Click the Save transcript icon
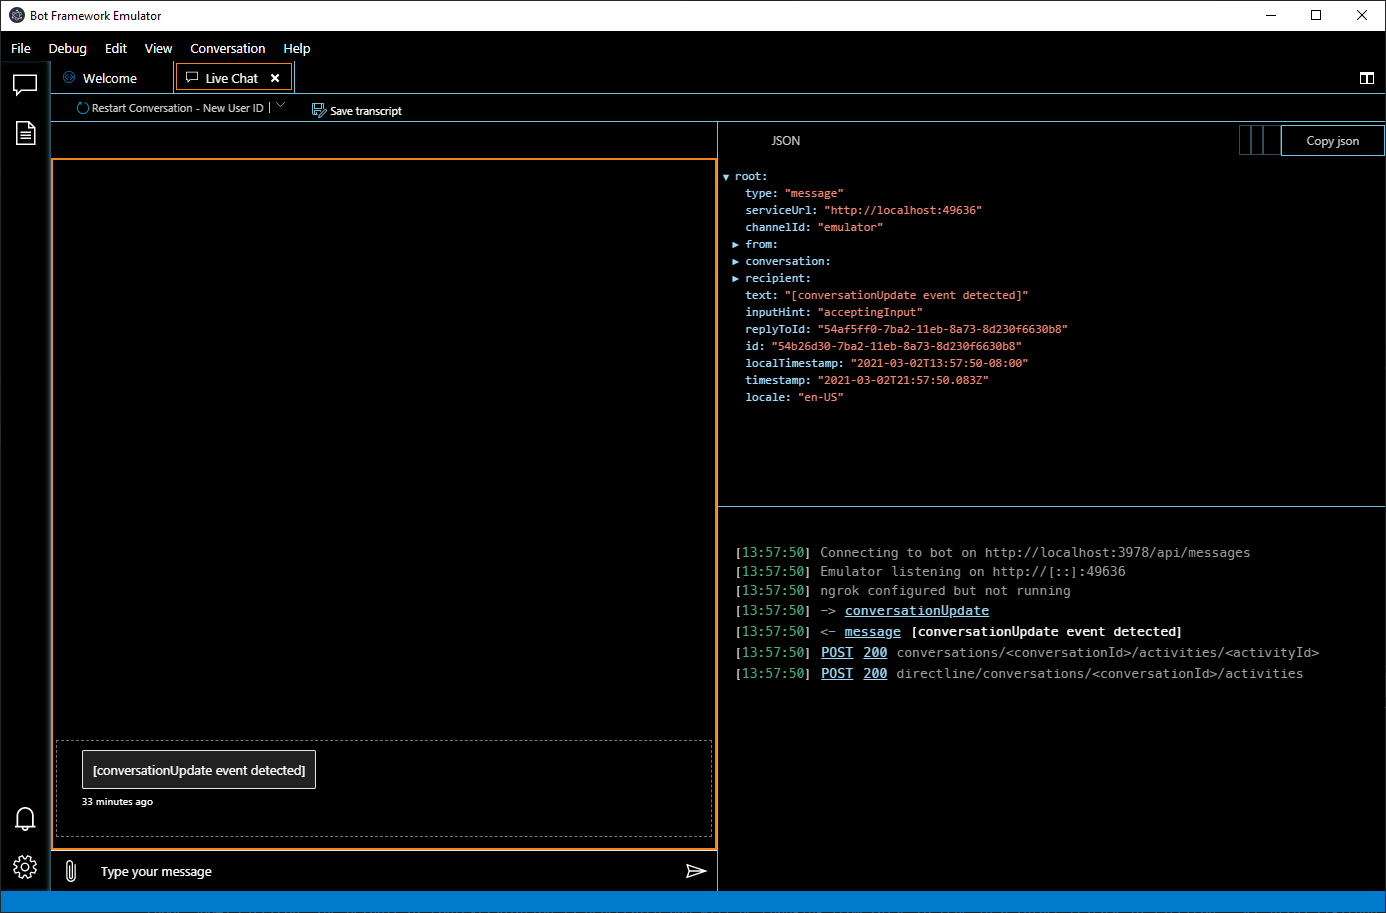The image size is (1386, 913). [x=319, y=110]
